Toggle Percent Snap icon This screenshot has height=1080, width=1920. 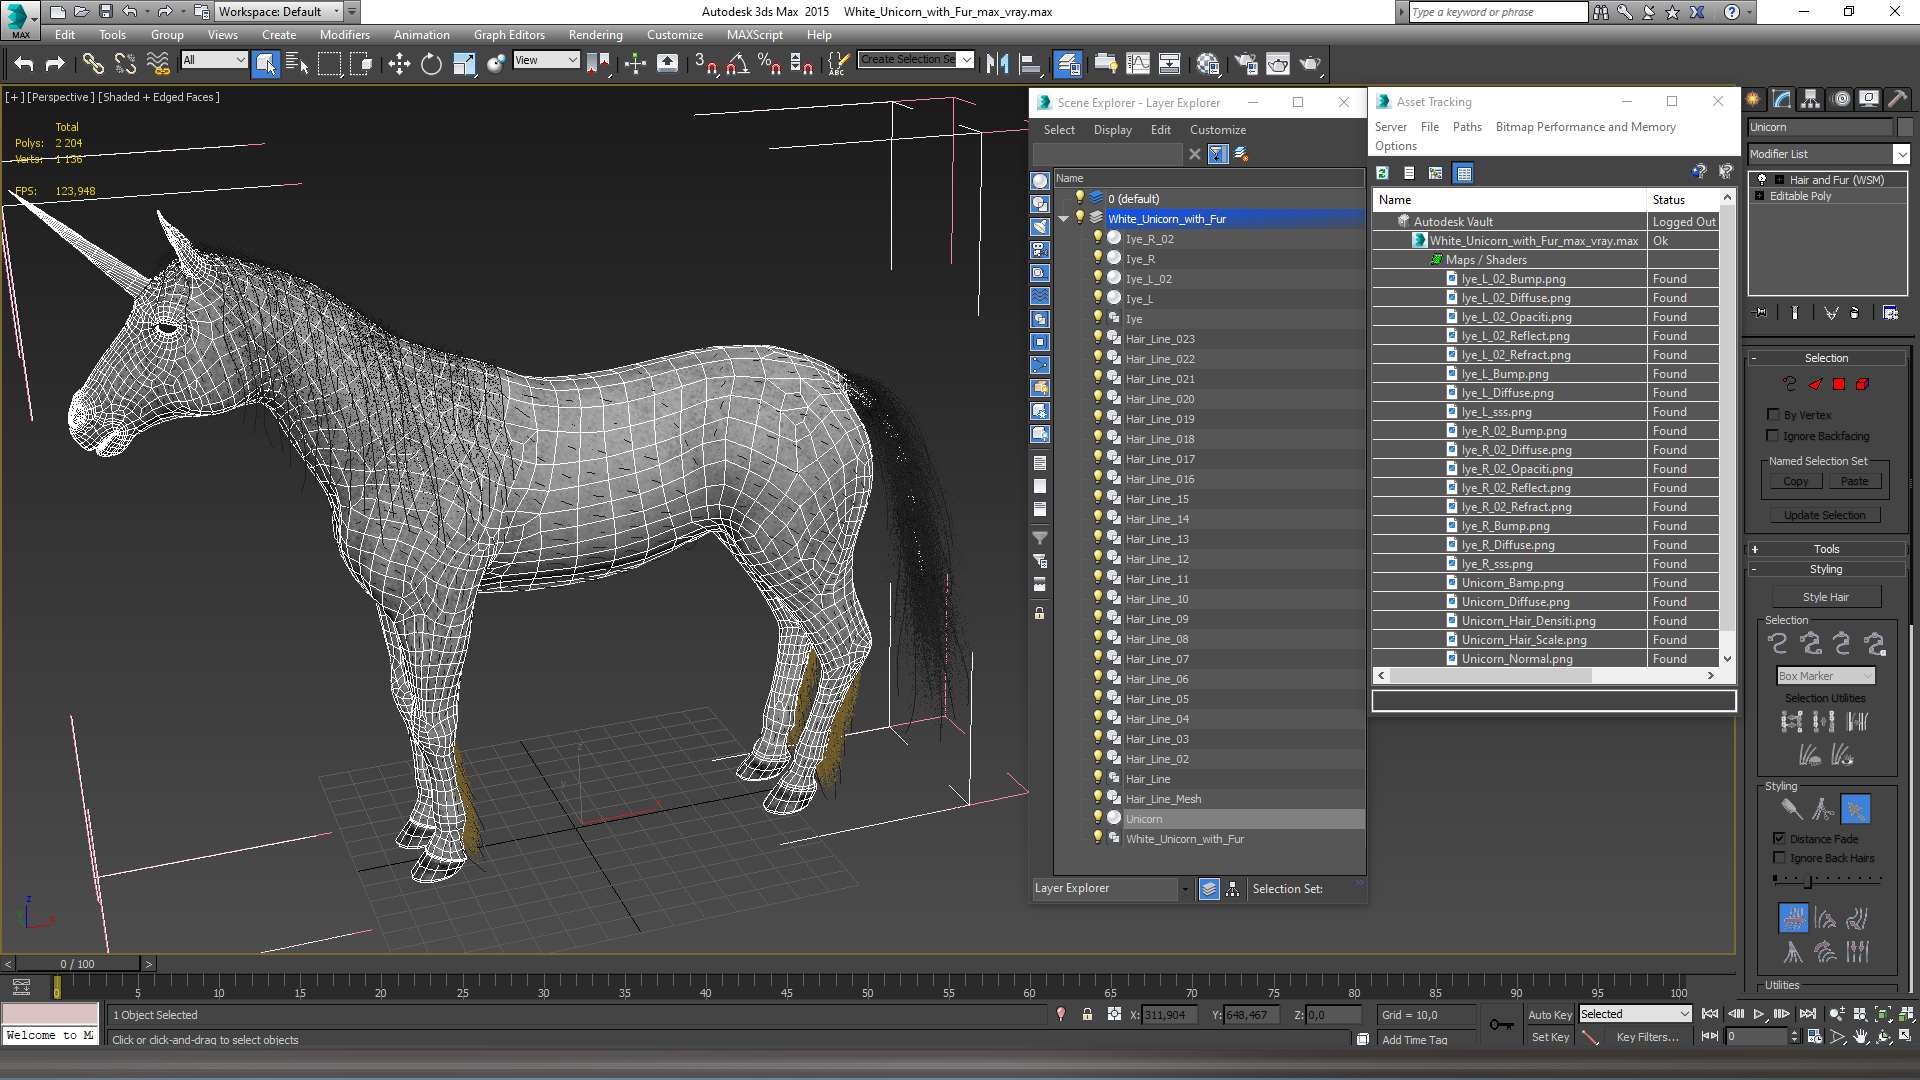pyautogui.click(x=769, y=64)
